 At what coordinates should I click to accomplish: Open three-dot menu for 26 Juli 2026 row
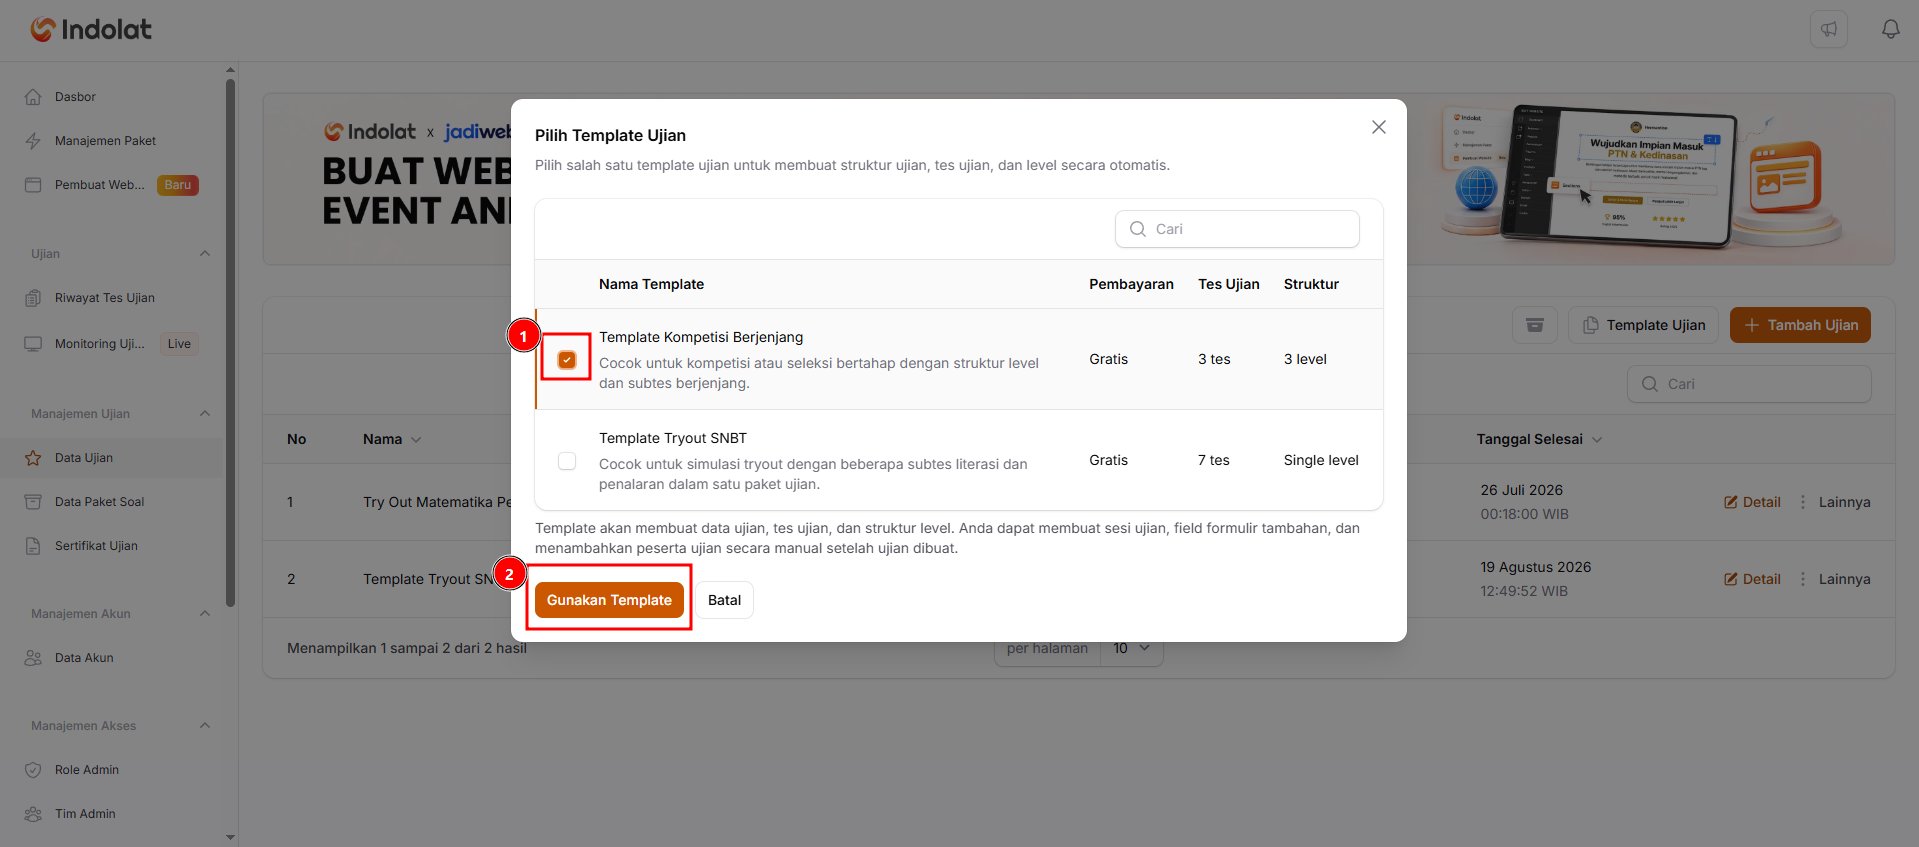pos(1803,502)
